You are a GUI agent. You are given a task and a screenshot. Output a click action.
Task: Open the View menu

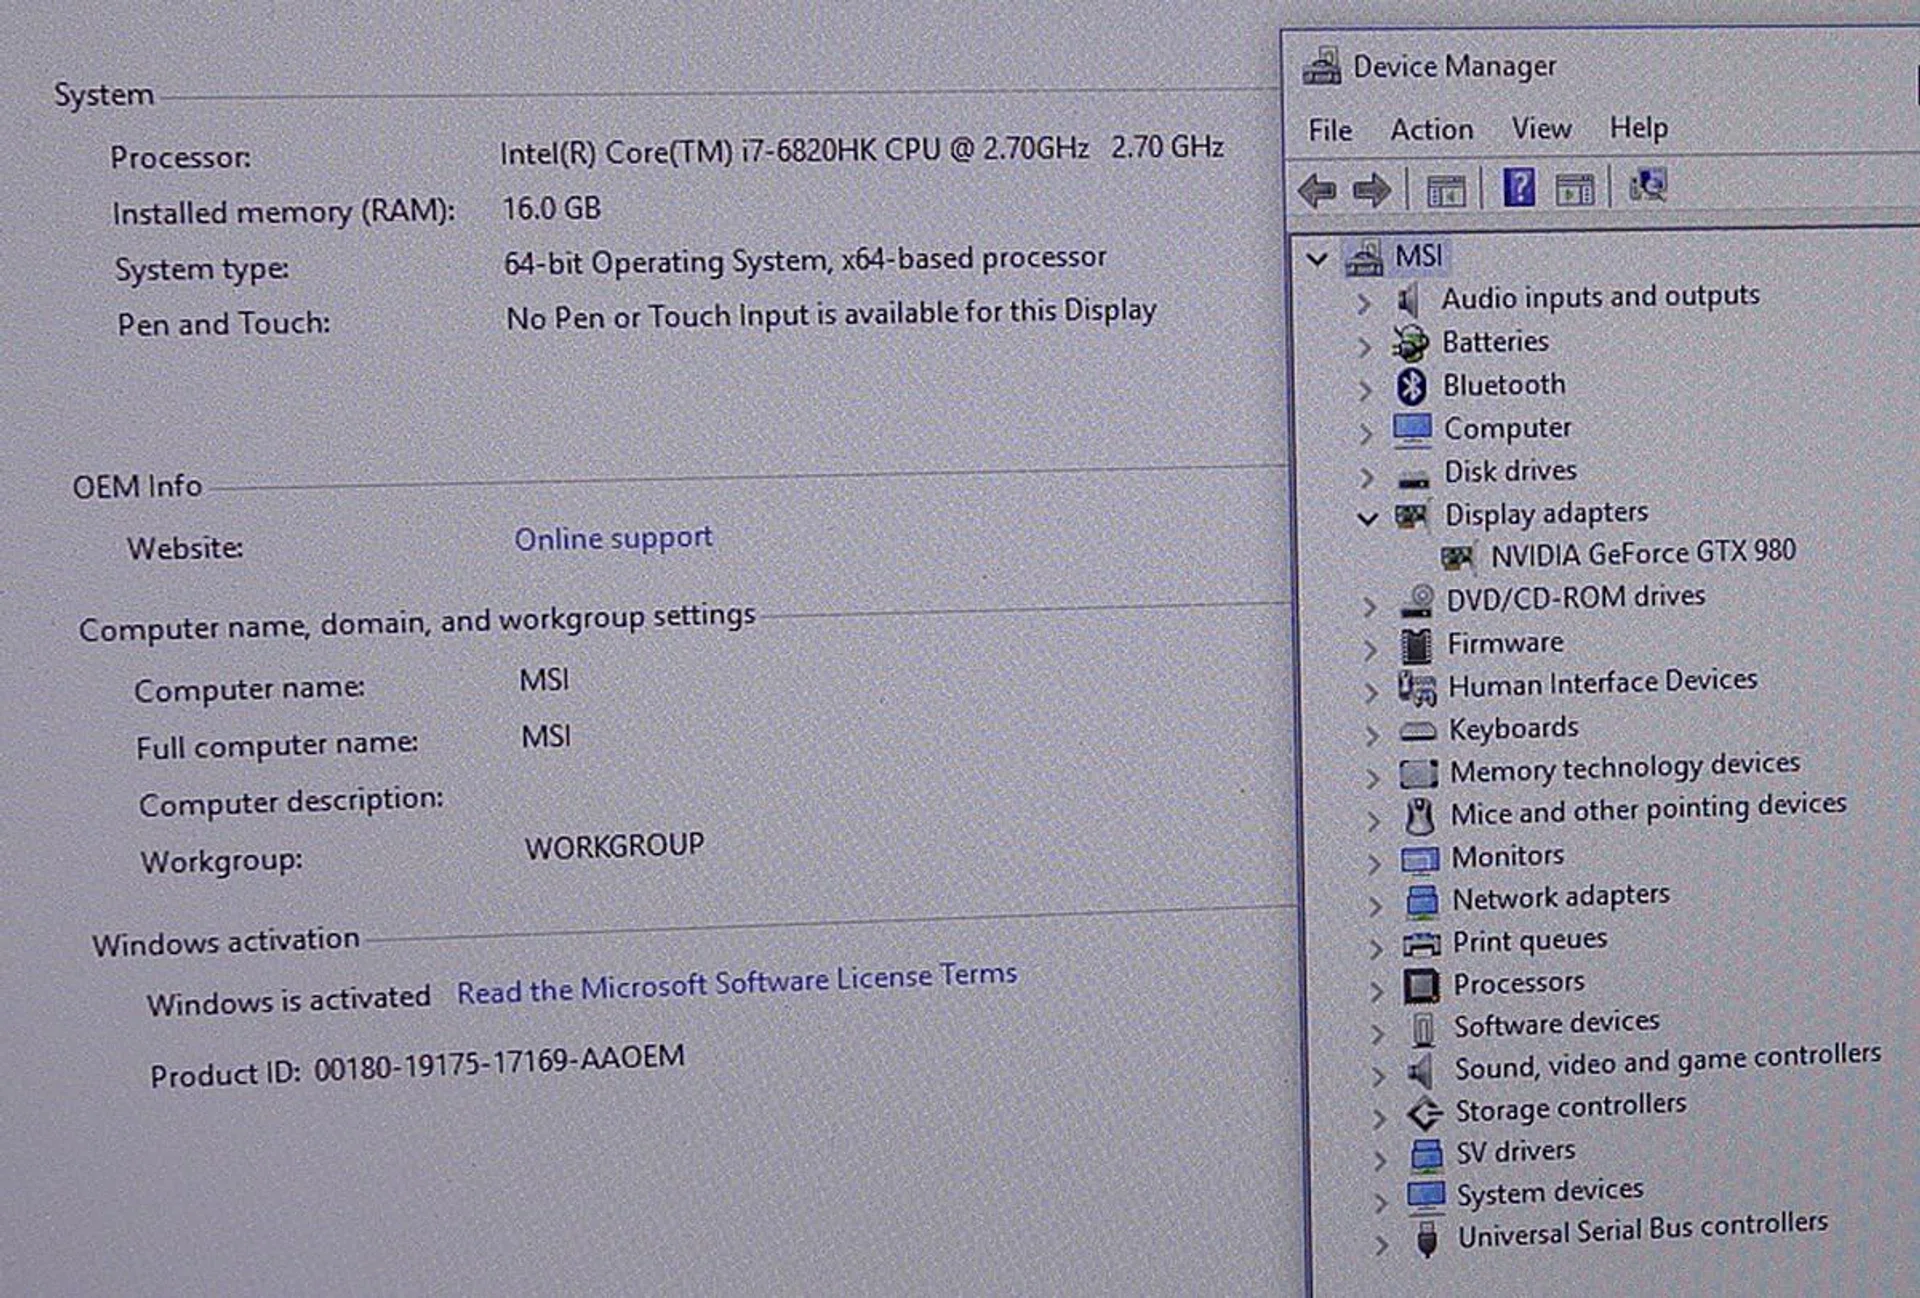tap(1540, 129)
